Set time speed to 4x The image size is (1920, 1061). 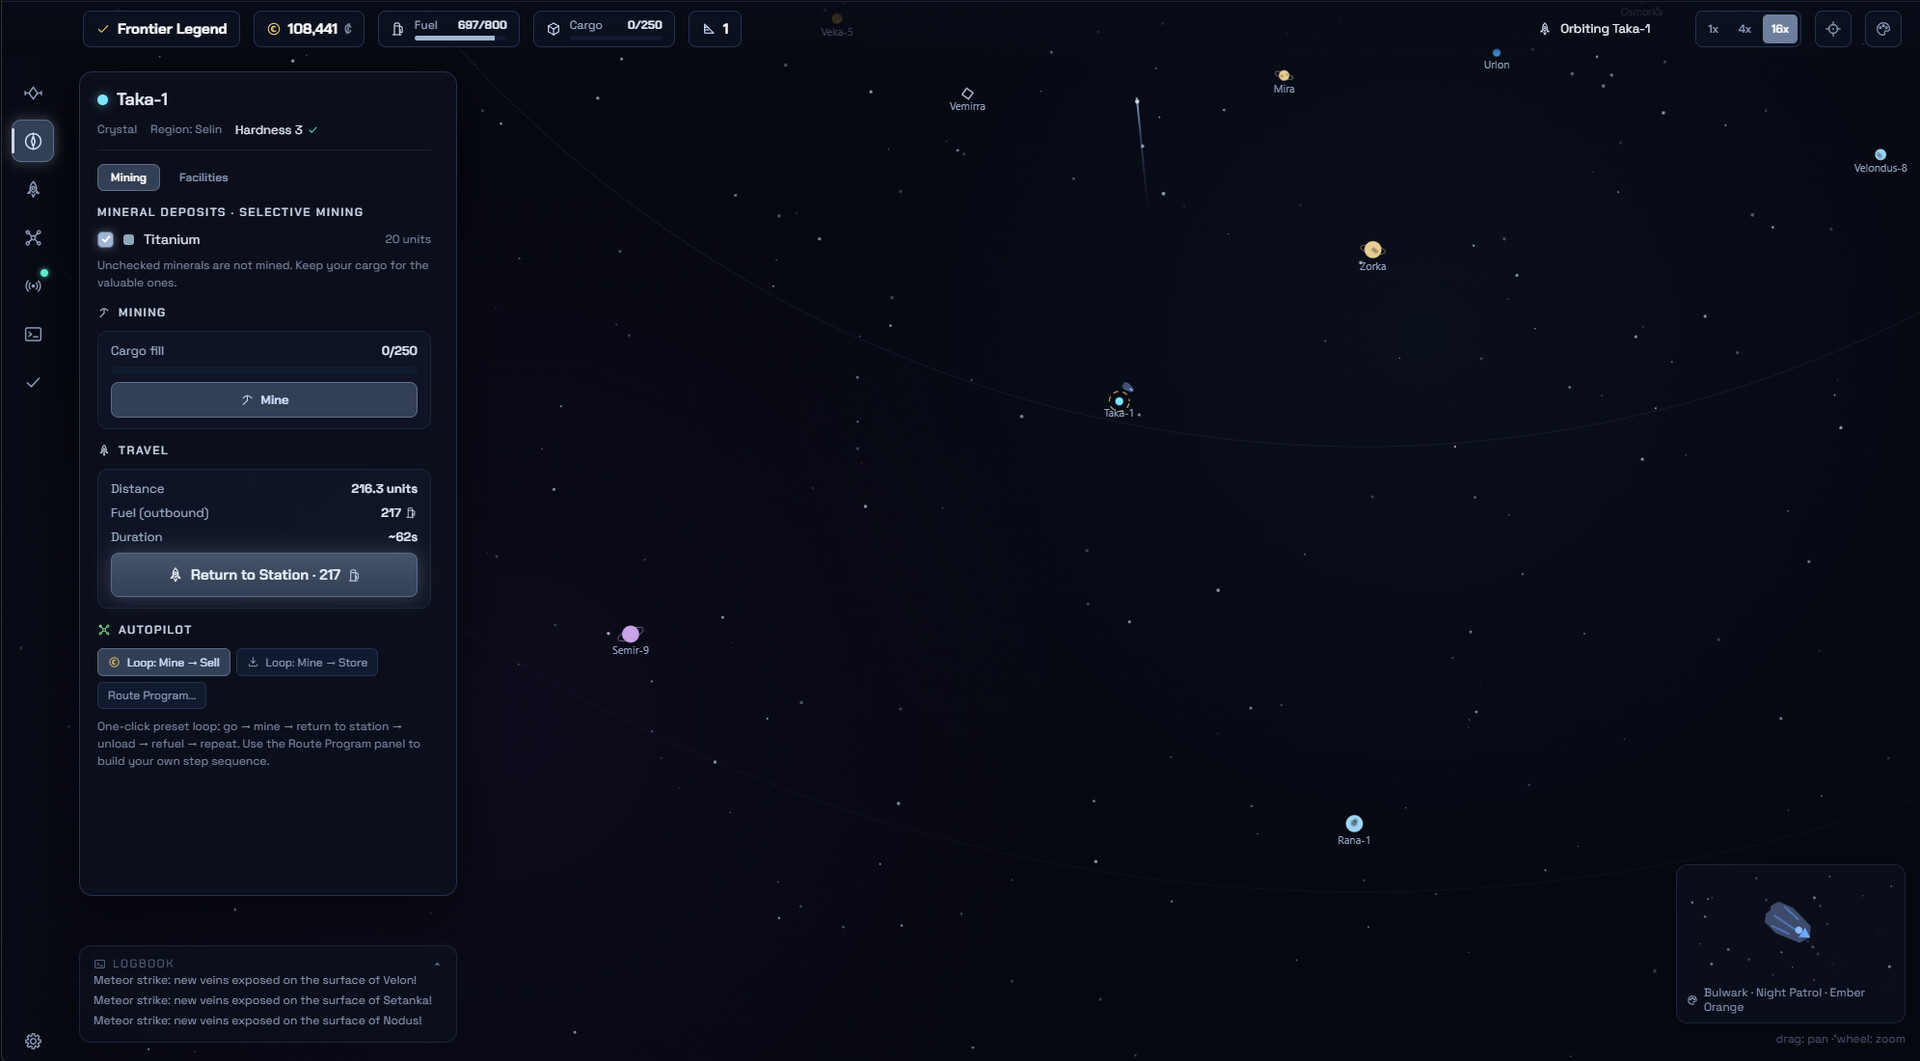pyautogui.click(x=1744, y=29)
